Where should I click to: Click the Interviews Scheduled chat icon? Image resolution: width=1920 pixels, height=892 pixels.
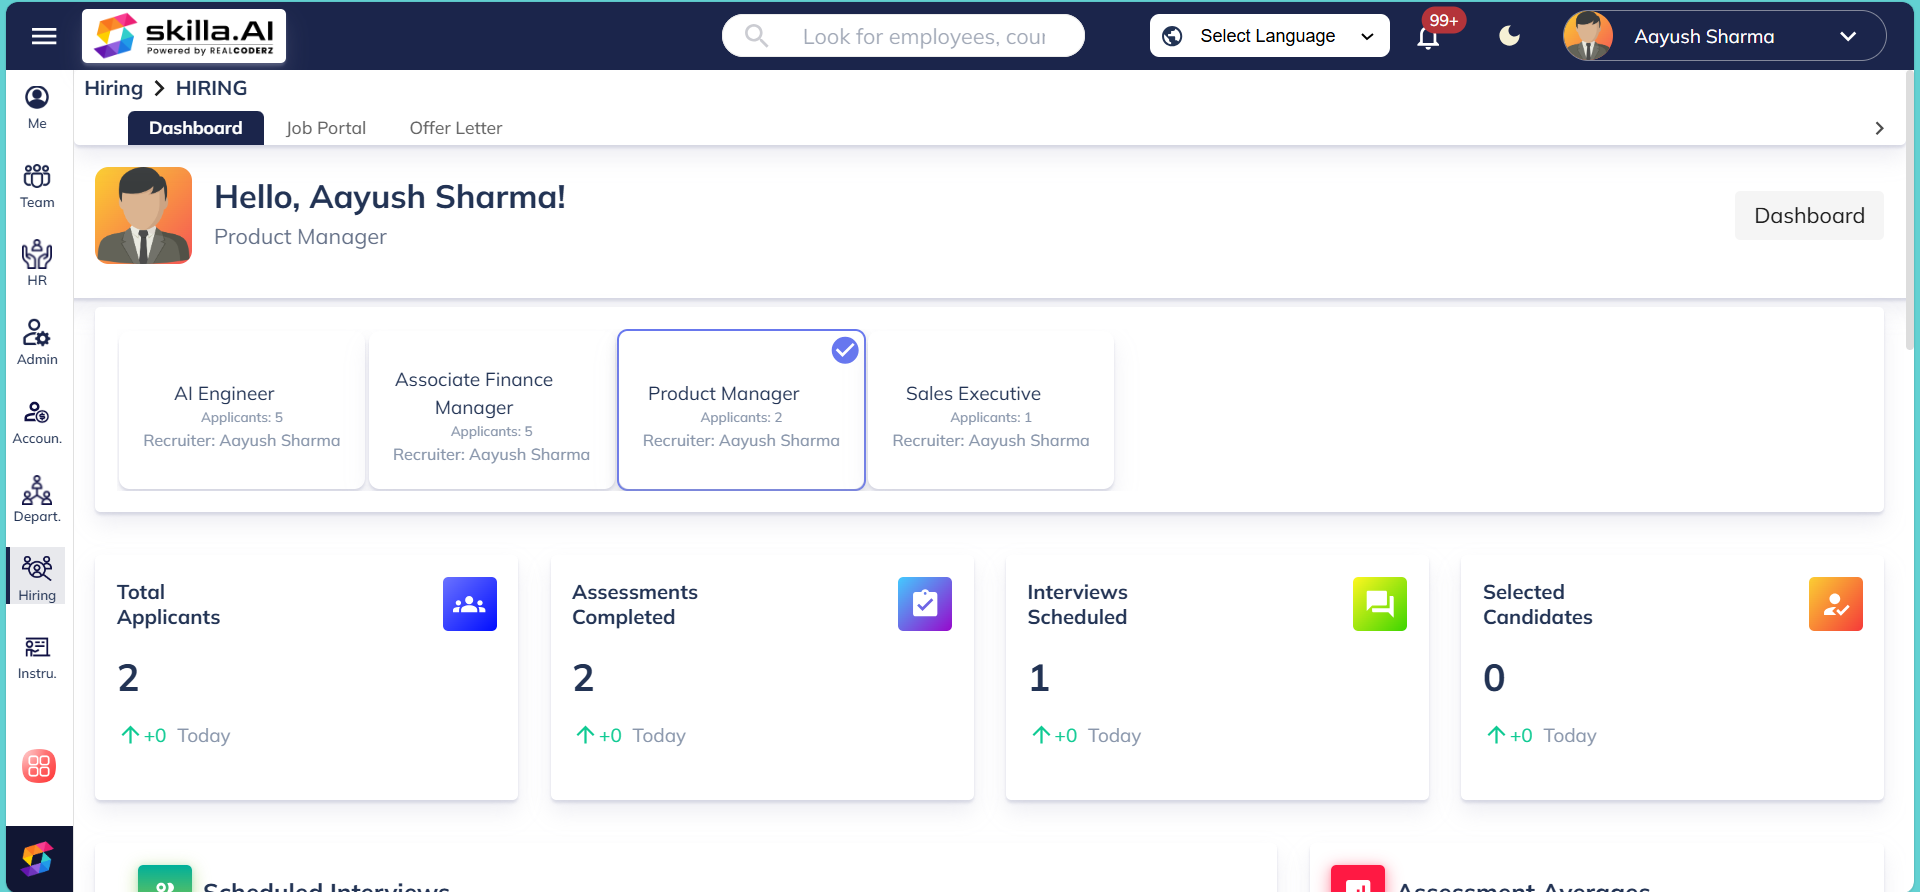point(1380,604)
